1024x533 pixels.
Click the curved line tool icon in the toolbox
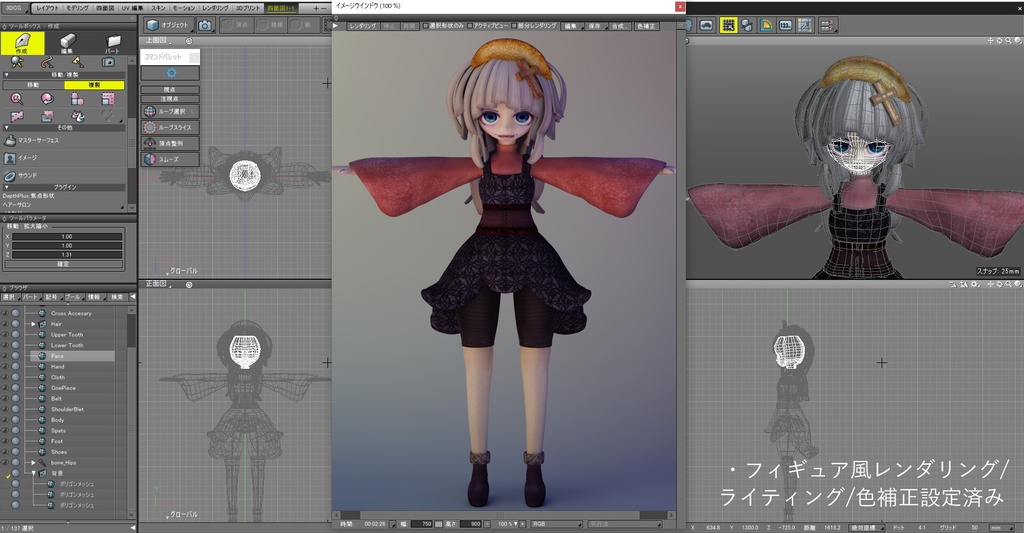tap(47, 62)
